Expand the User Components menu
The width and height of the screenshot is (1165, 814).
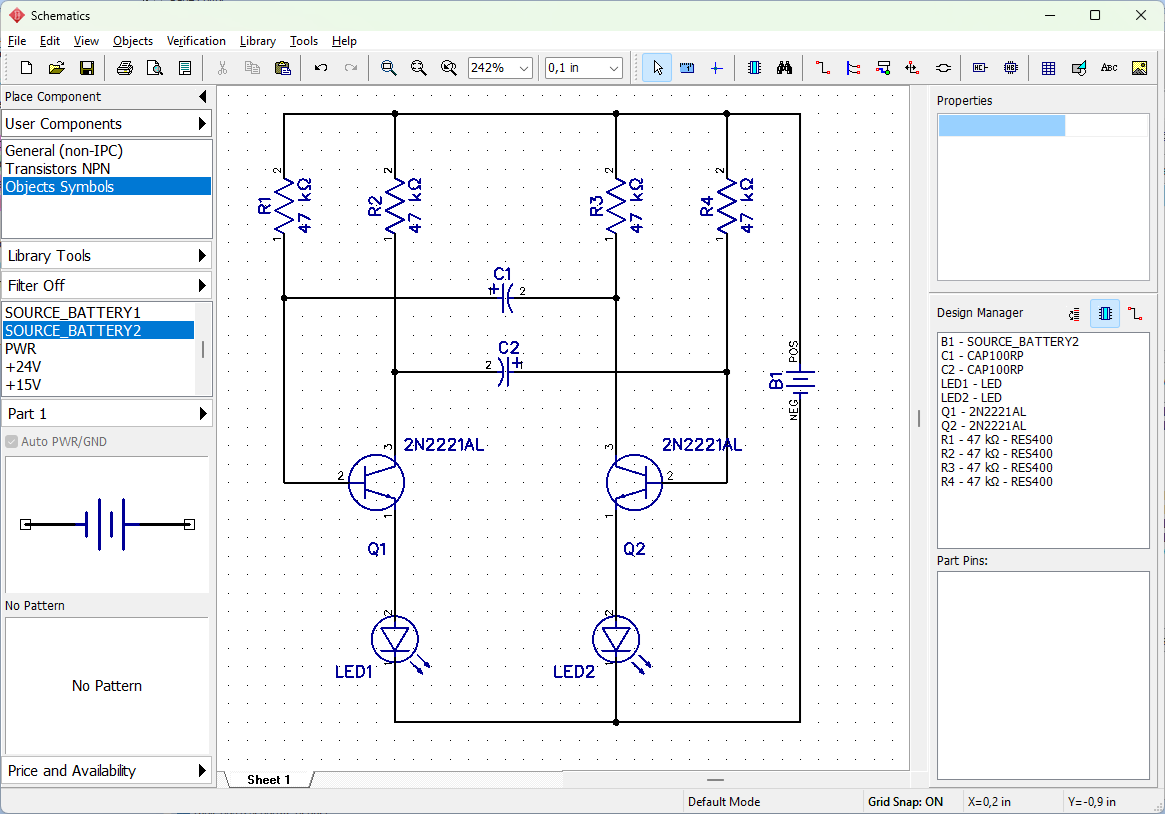[x=107, y=124]
